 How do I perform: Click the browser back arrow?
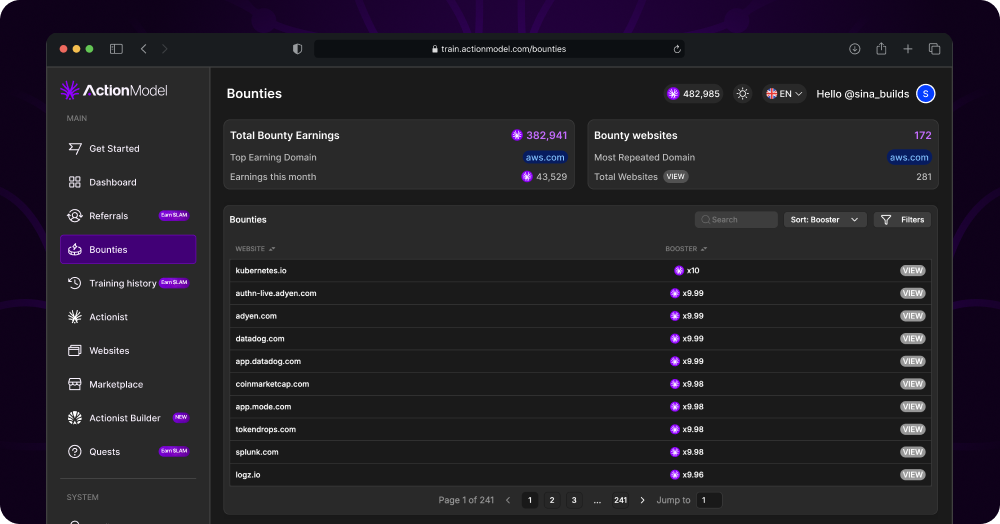(x=143, y=49)
